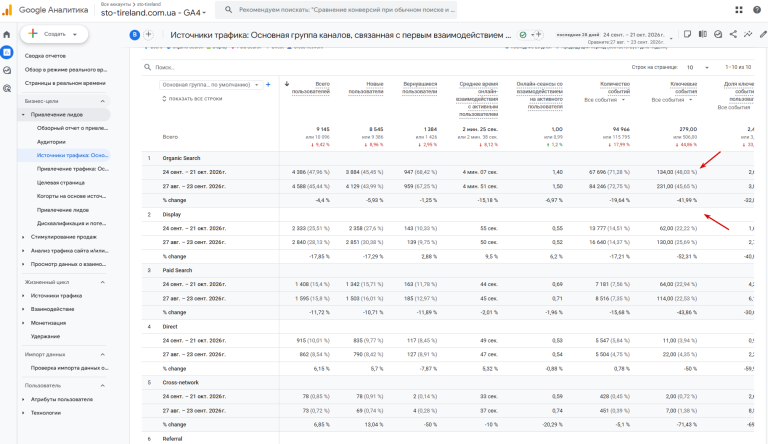
Task: Click the Cross-network row label
Action: pyautogui.click(x=180, y=383)
